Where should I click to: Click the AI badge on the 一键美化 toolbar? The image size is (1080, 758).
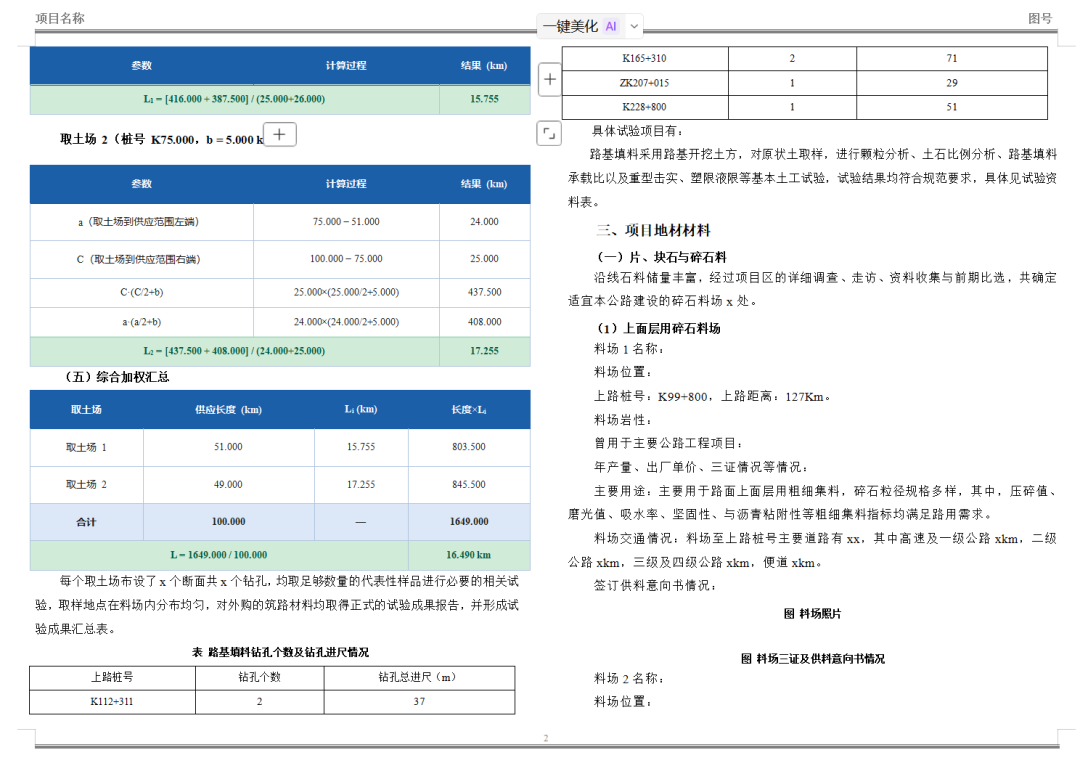pyautogui.click(x=611, y=26)
